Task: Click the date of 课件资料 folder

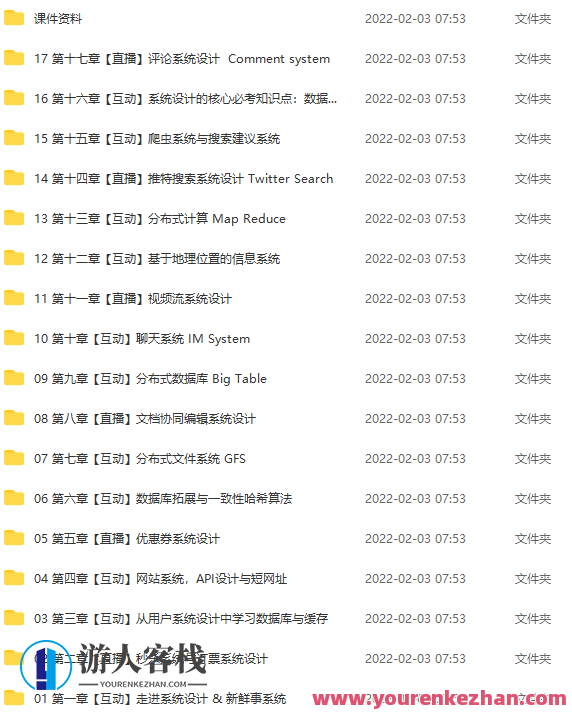Action: click(x=415, y=19)
